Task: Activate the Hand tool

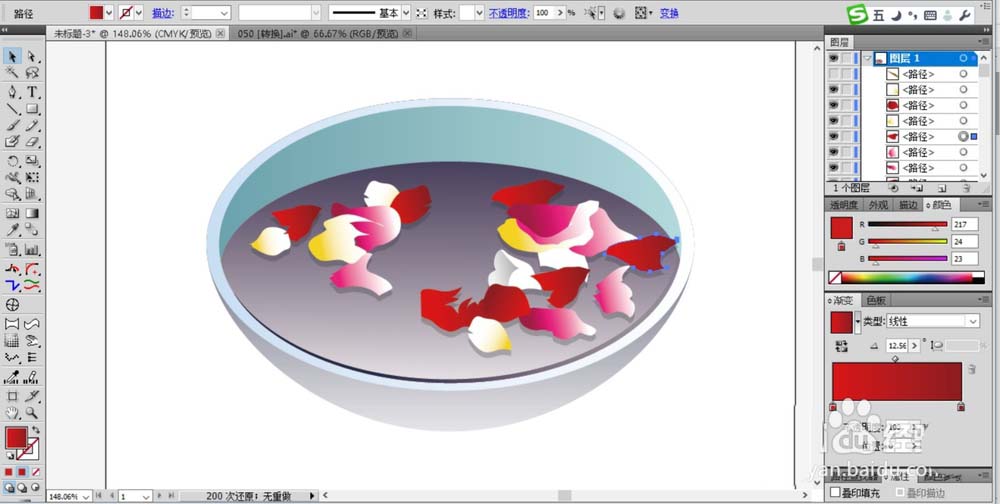Action: (12, 413)
